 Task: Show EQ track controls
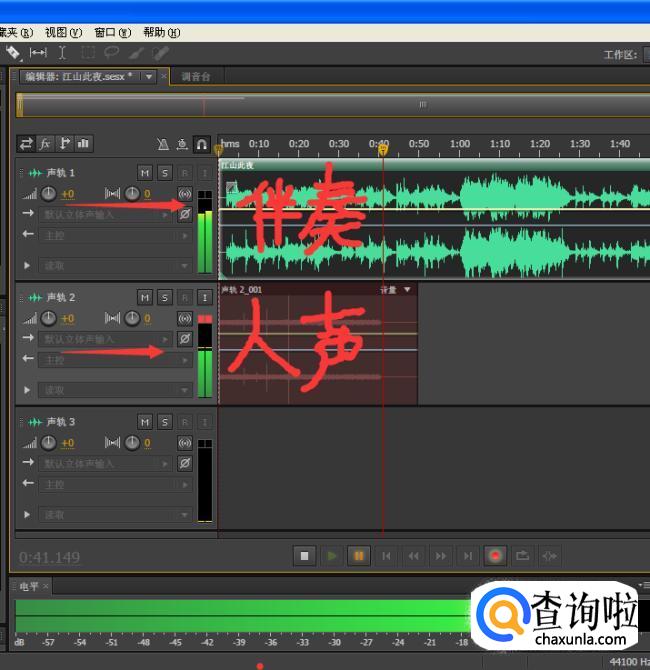[84, 143]
